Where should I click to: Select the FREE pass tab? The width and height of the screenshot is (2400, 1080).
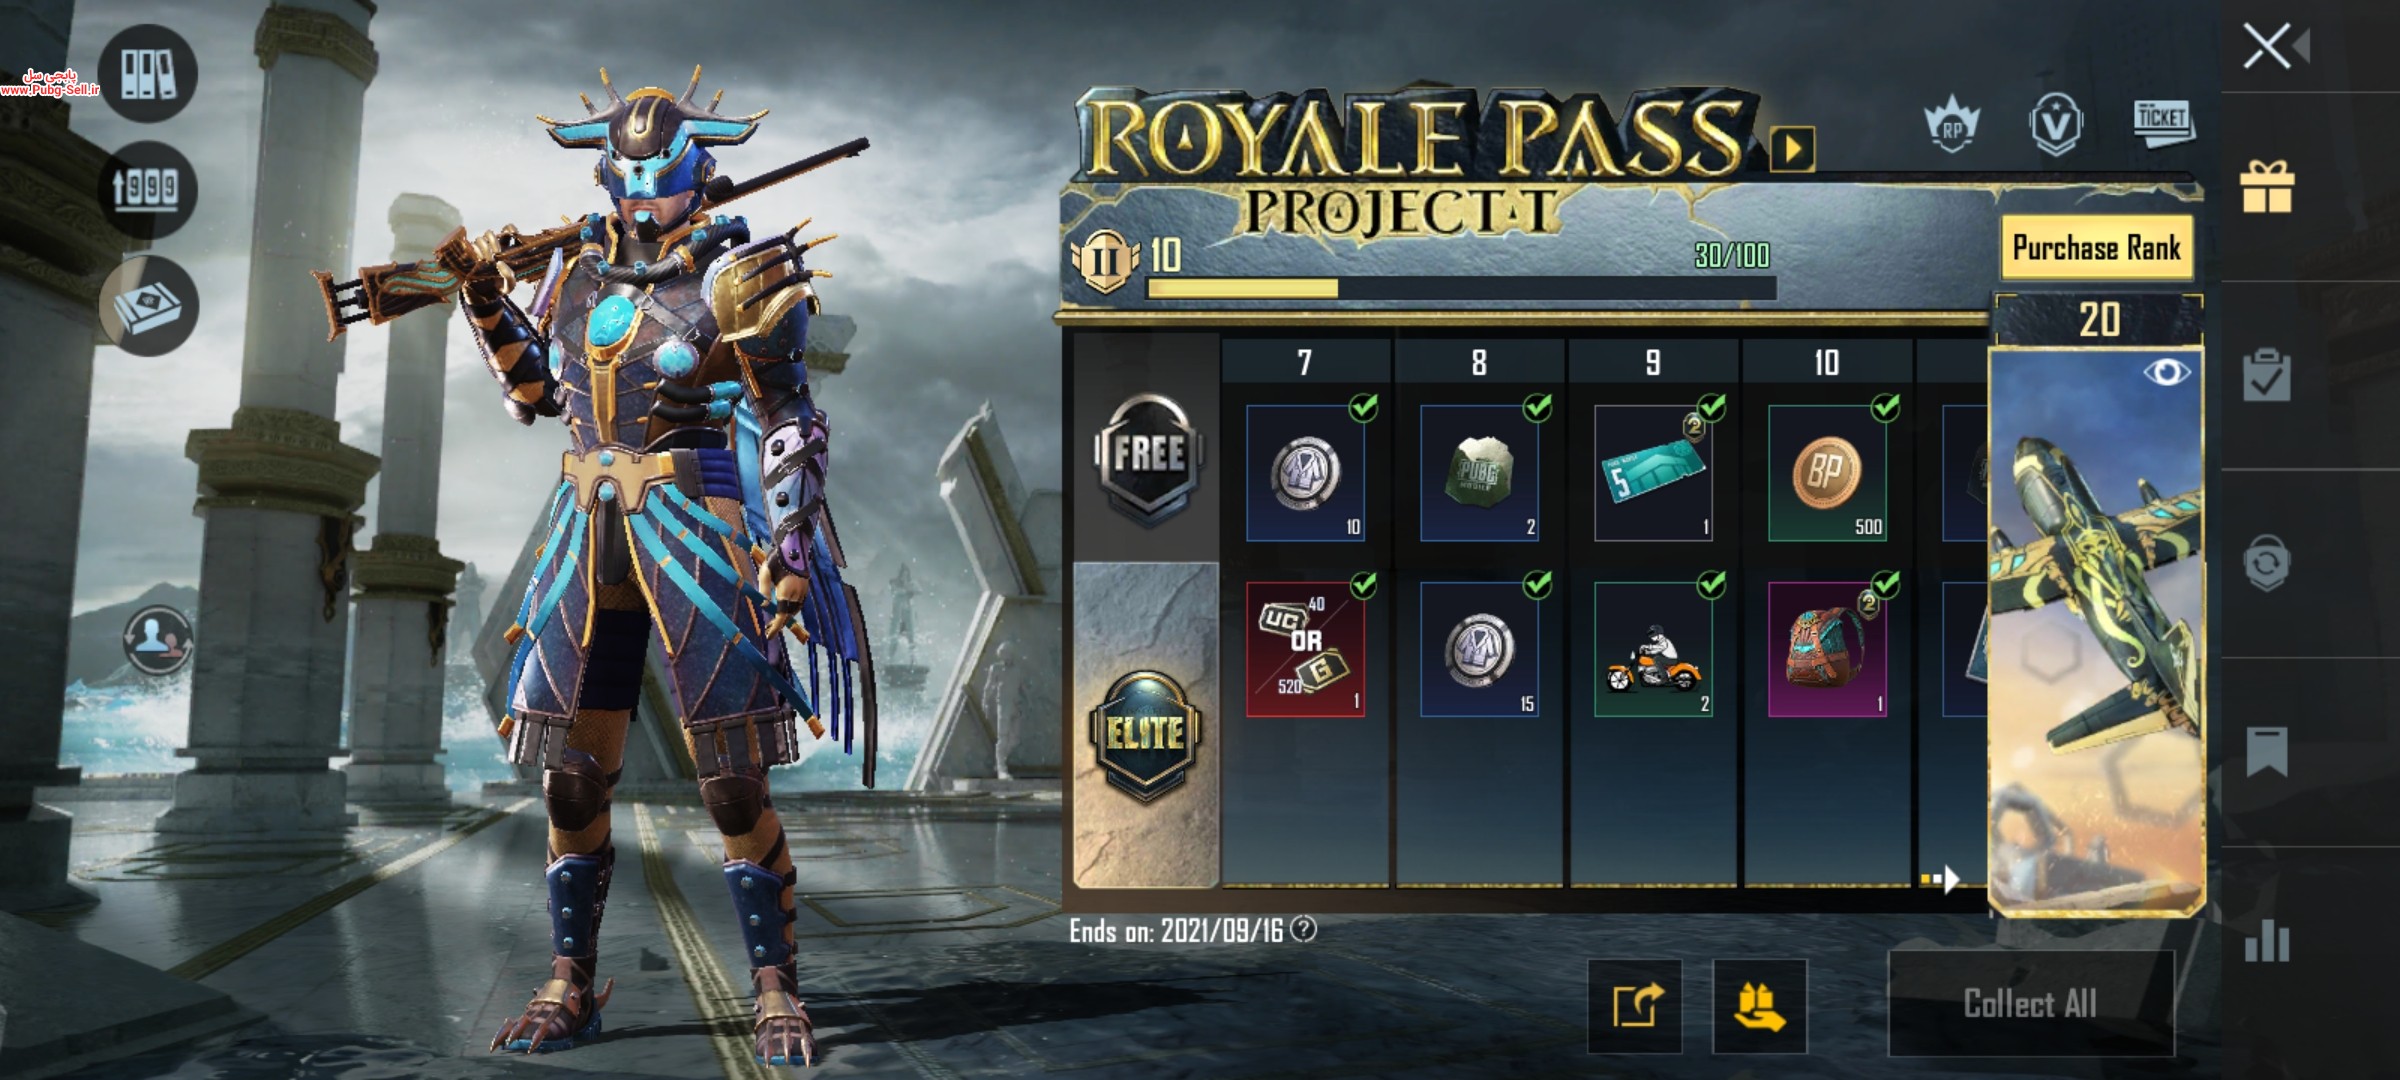pos(1147,458)
